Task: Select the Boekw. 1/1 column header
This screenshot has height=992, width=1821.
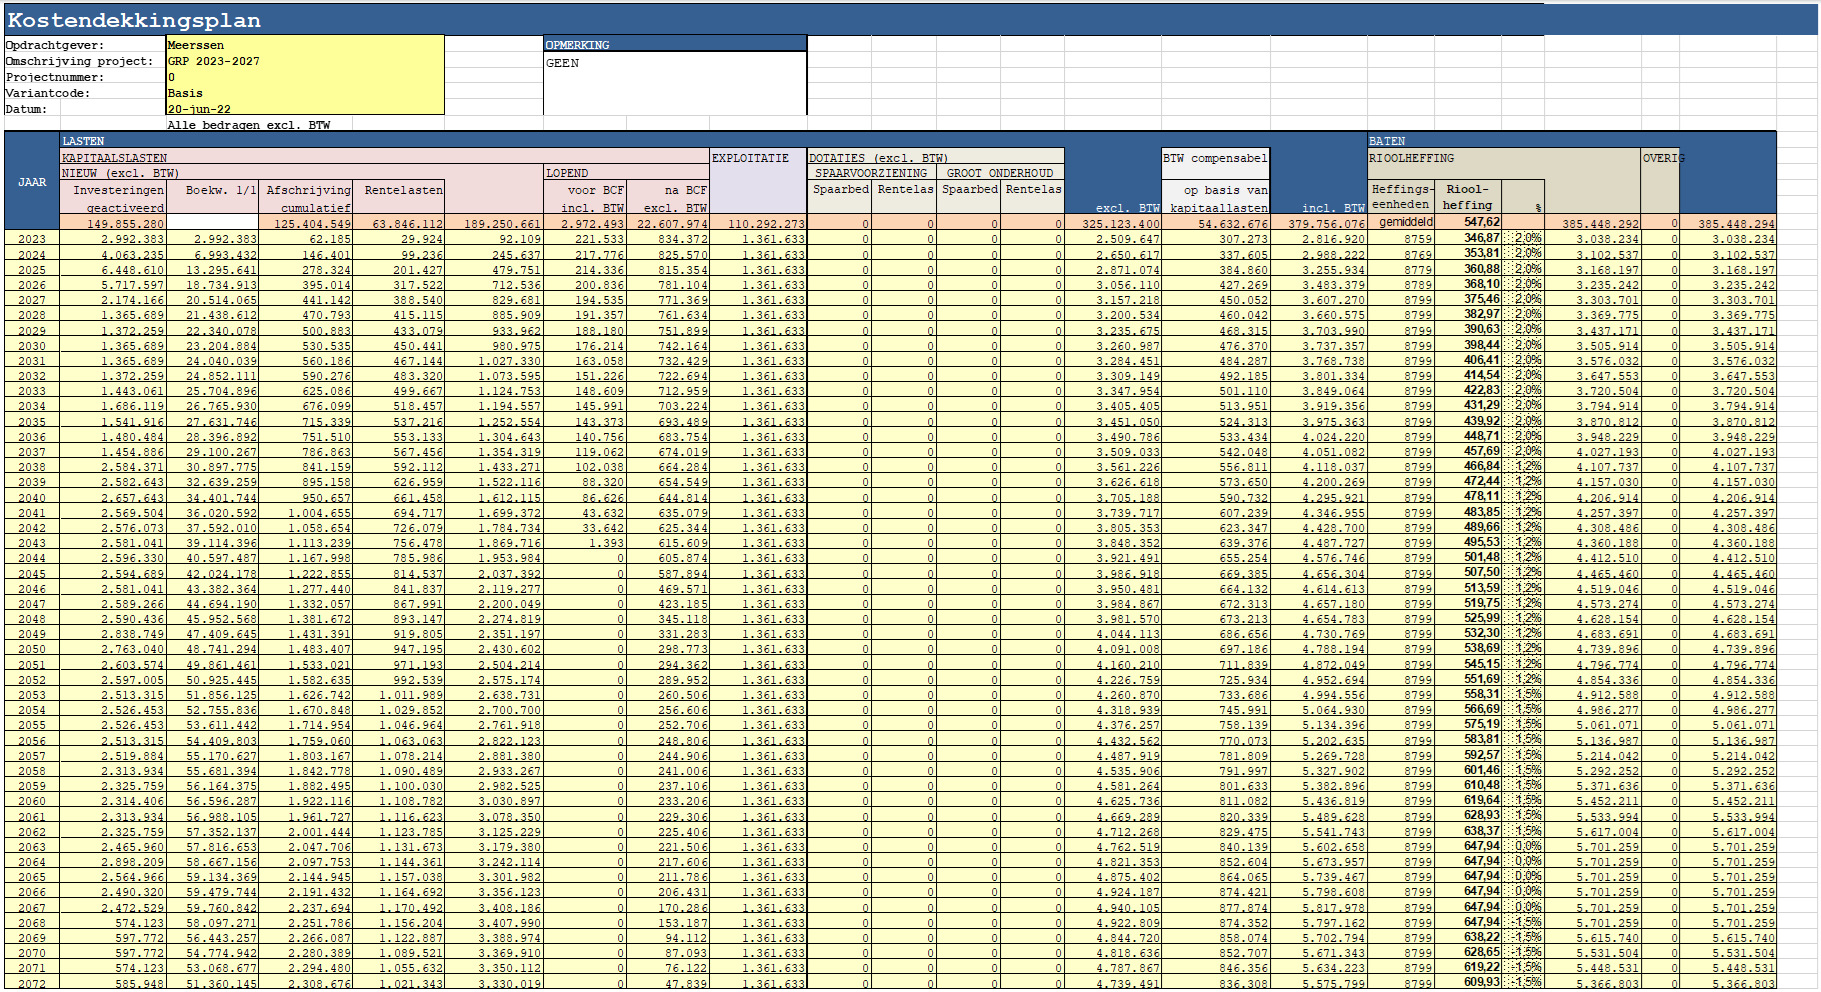Action: tap(212, 190)
